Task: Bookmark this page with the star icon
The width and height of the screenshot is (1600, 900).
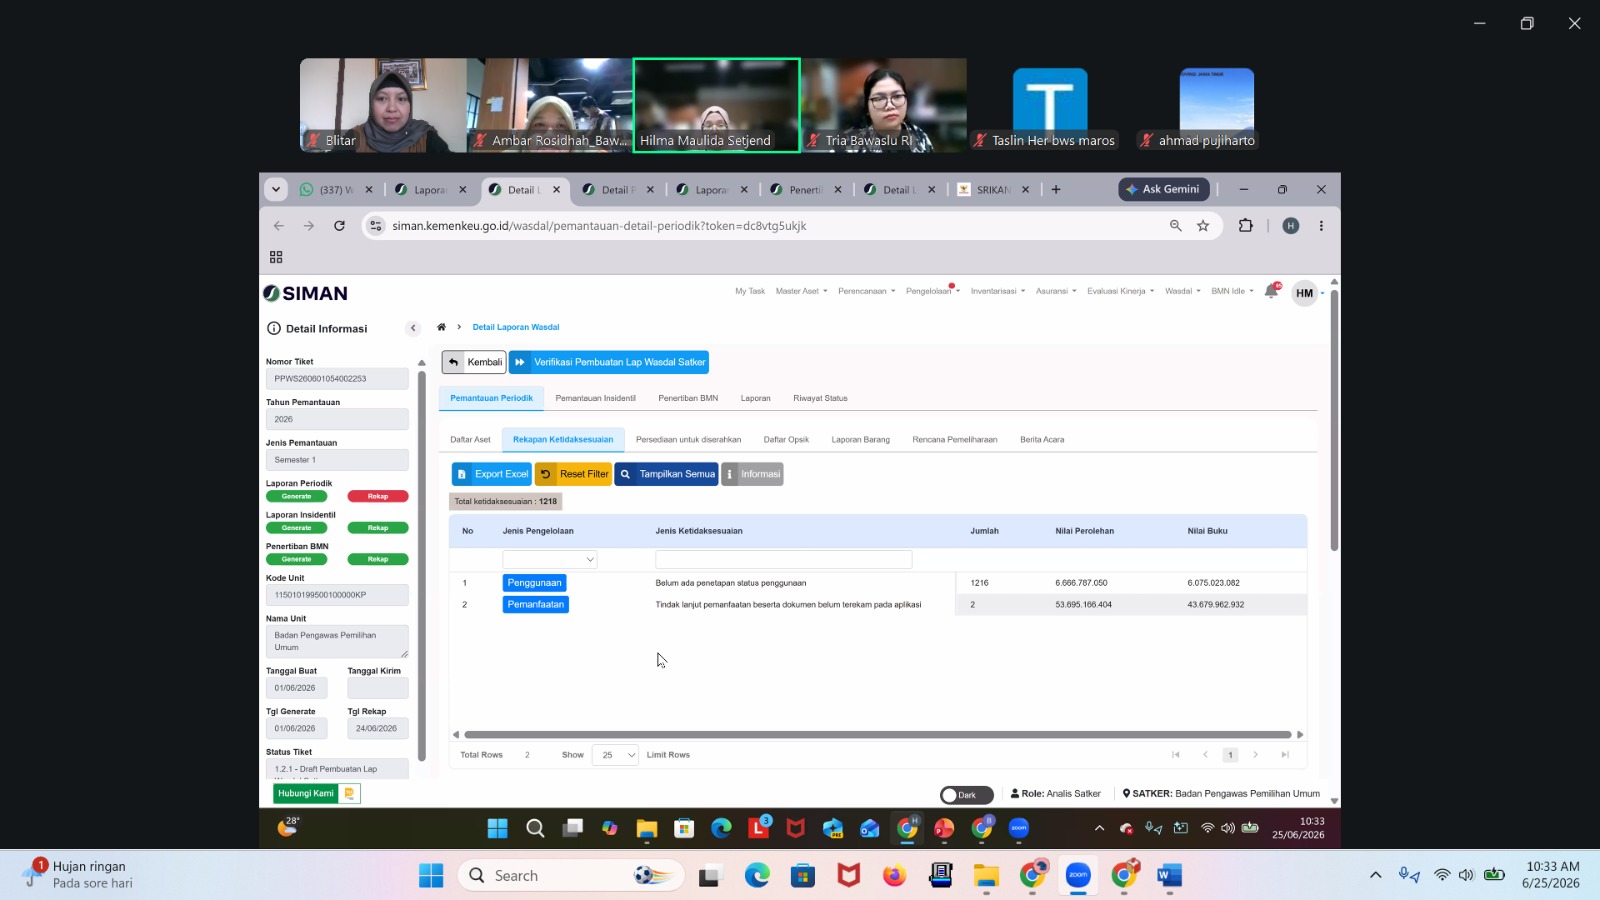Action: click(x=1203, y=226)
